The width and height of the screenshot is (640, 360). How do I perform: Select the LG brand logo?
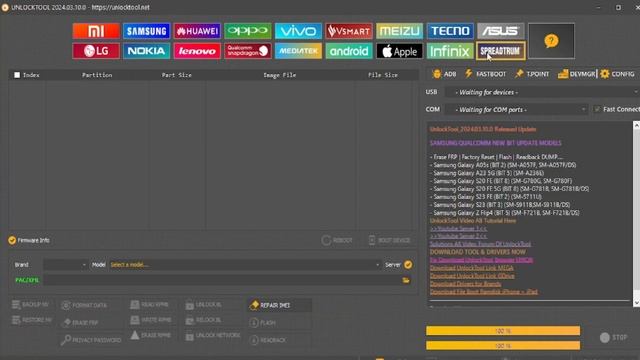pyautogui.click(x=96, y=51)
